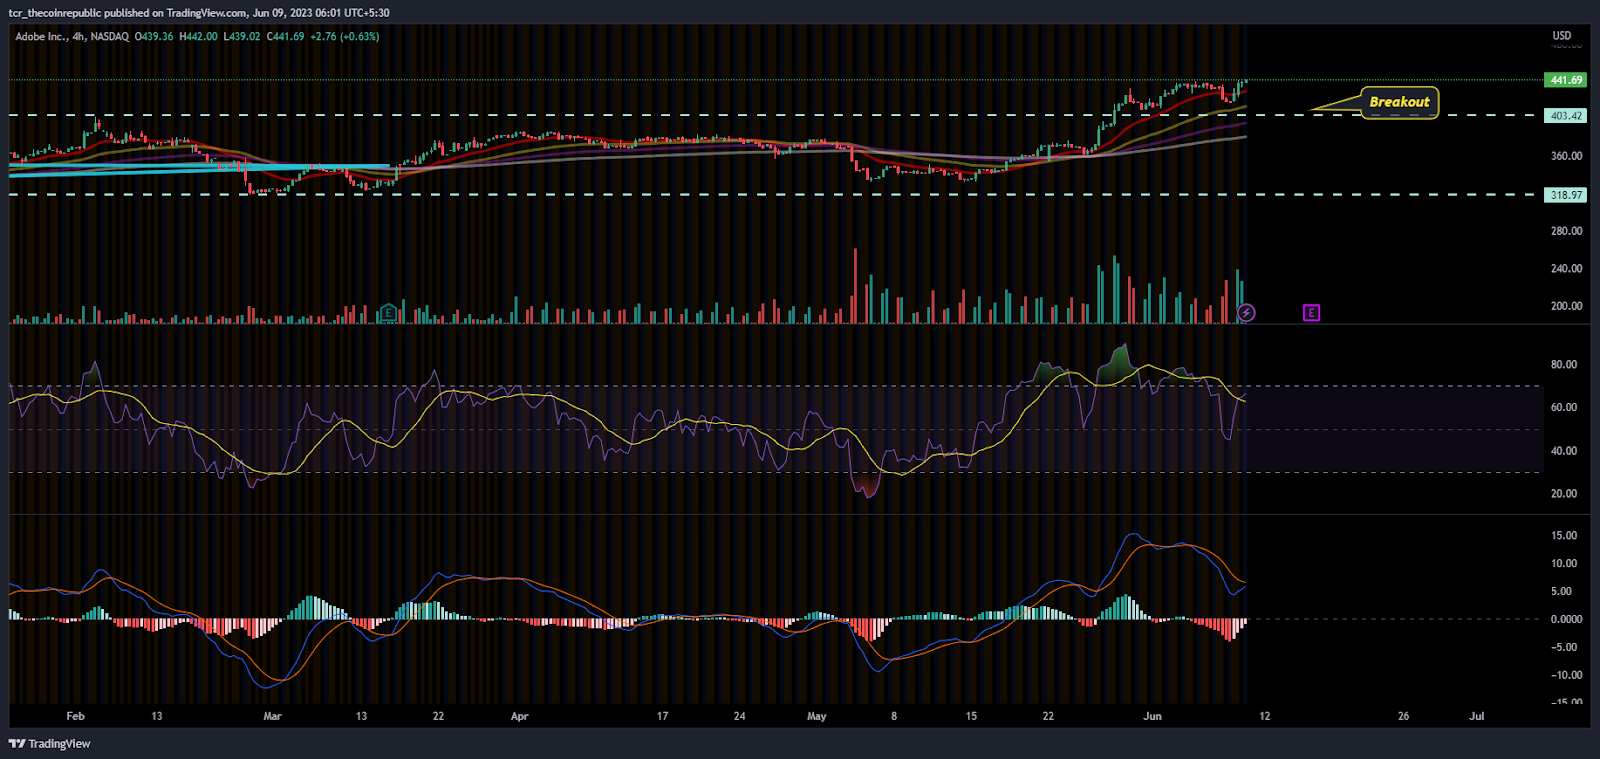
Task: Select Jul on the time axis
Action: (x=1476, y=717)
